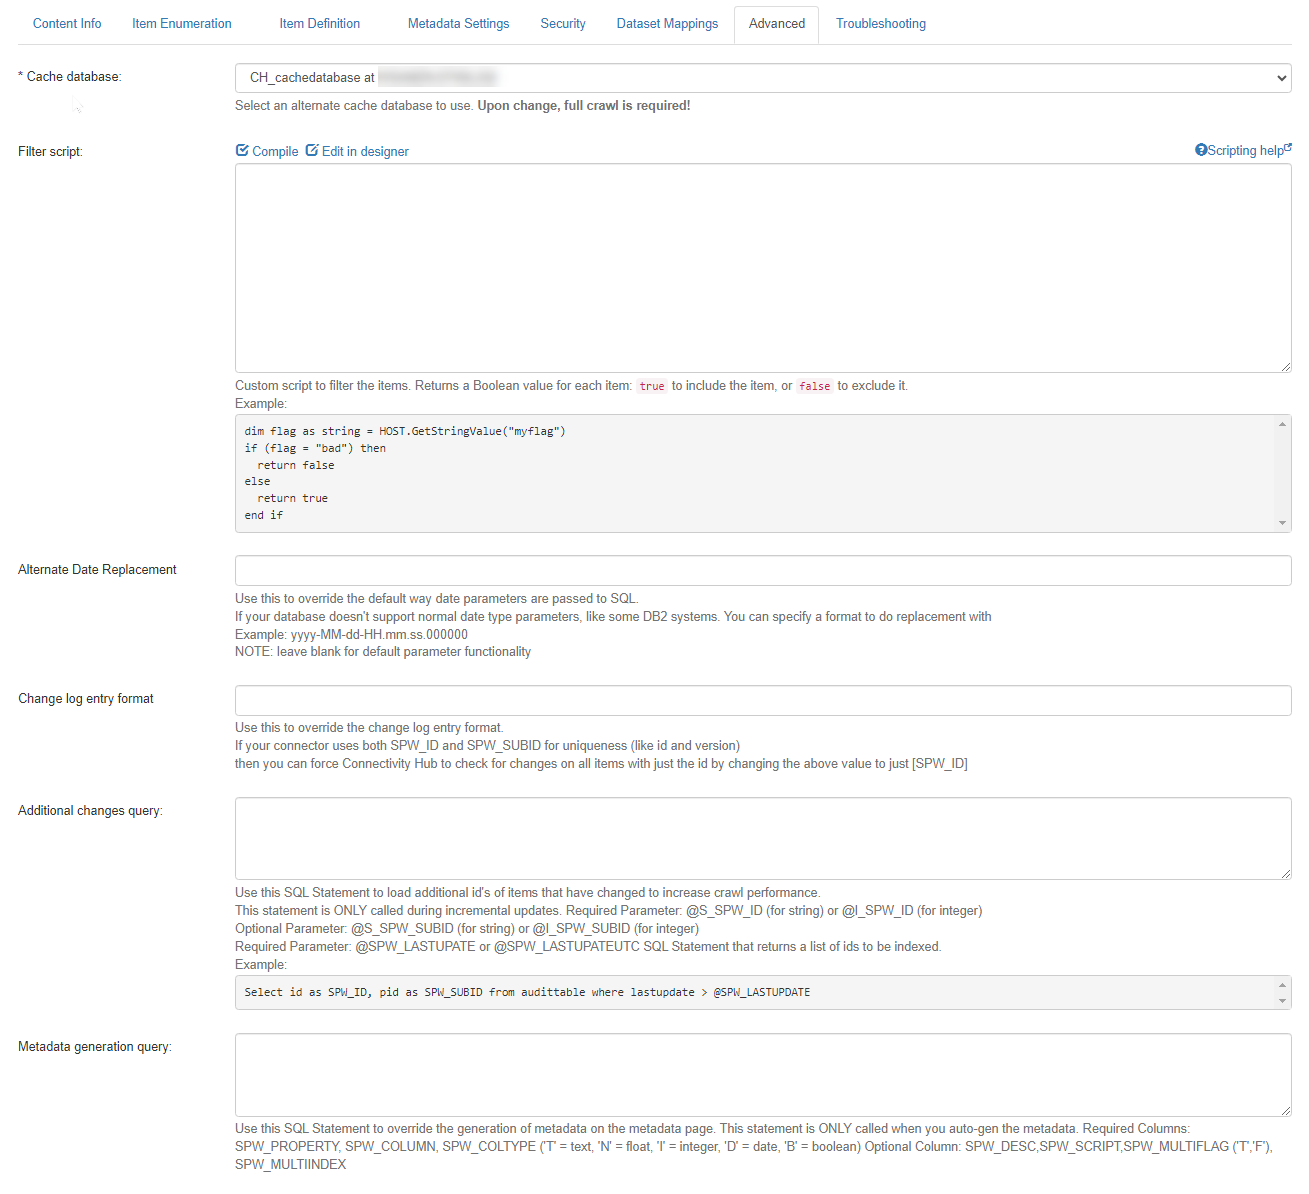Open the Troubleshooting tab

point(880,24)
